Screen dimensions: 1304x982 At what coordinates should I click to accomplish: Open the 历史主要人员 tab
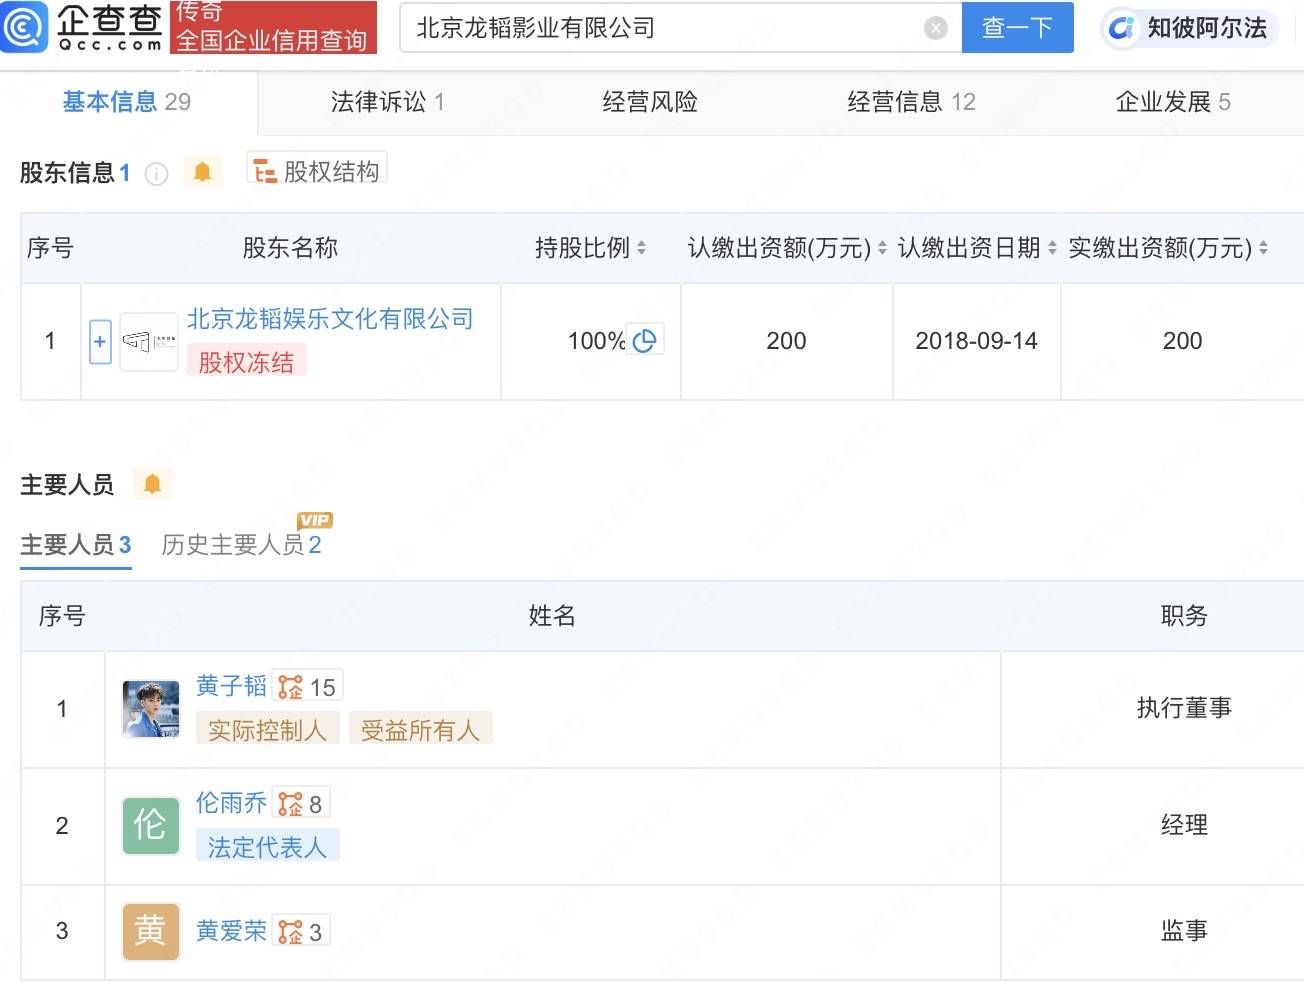241,544
